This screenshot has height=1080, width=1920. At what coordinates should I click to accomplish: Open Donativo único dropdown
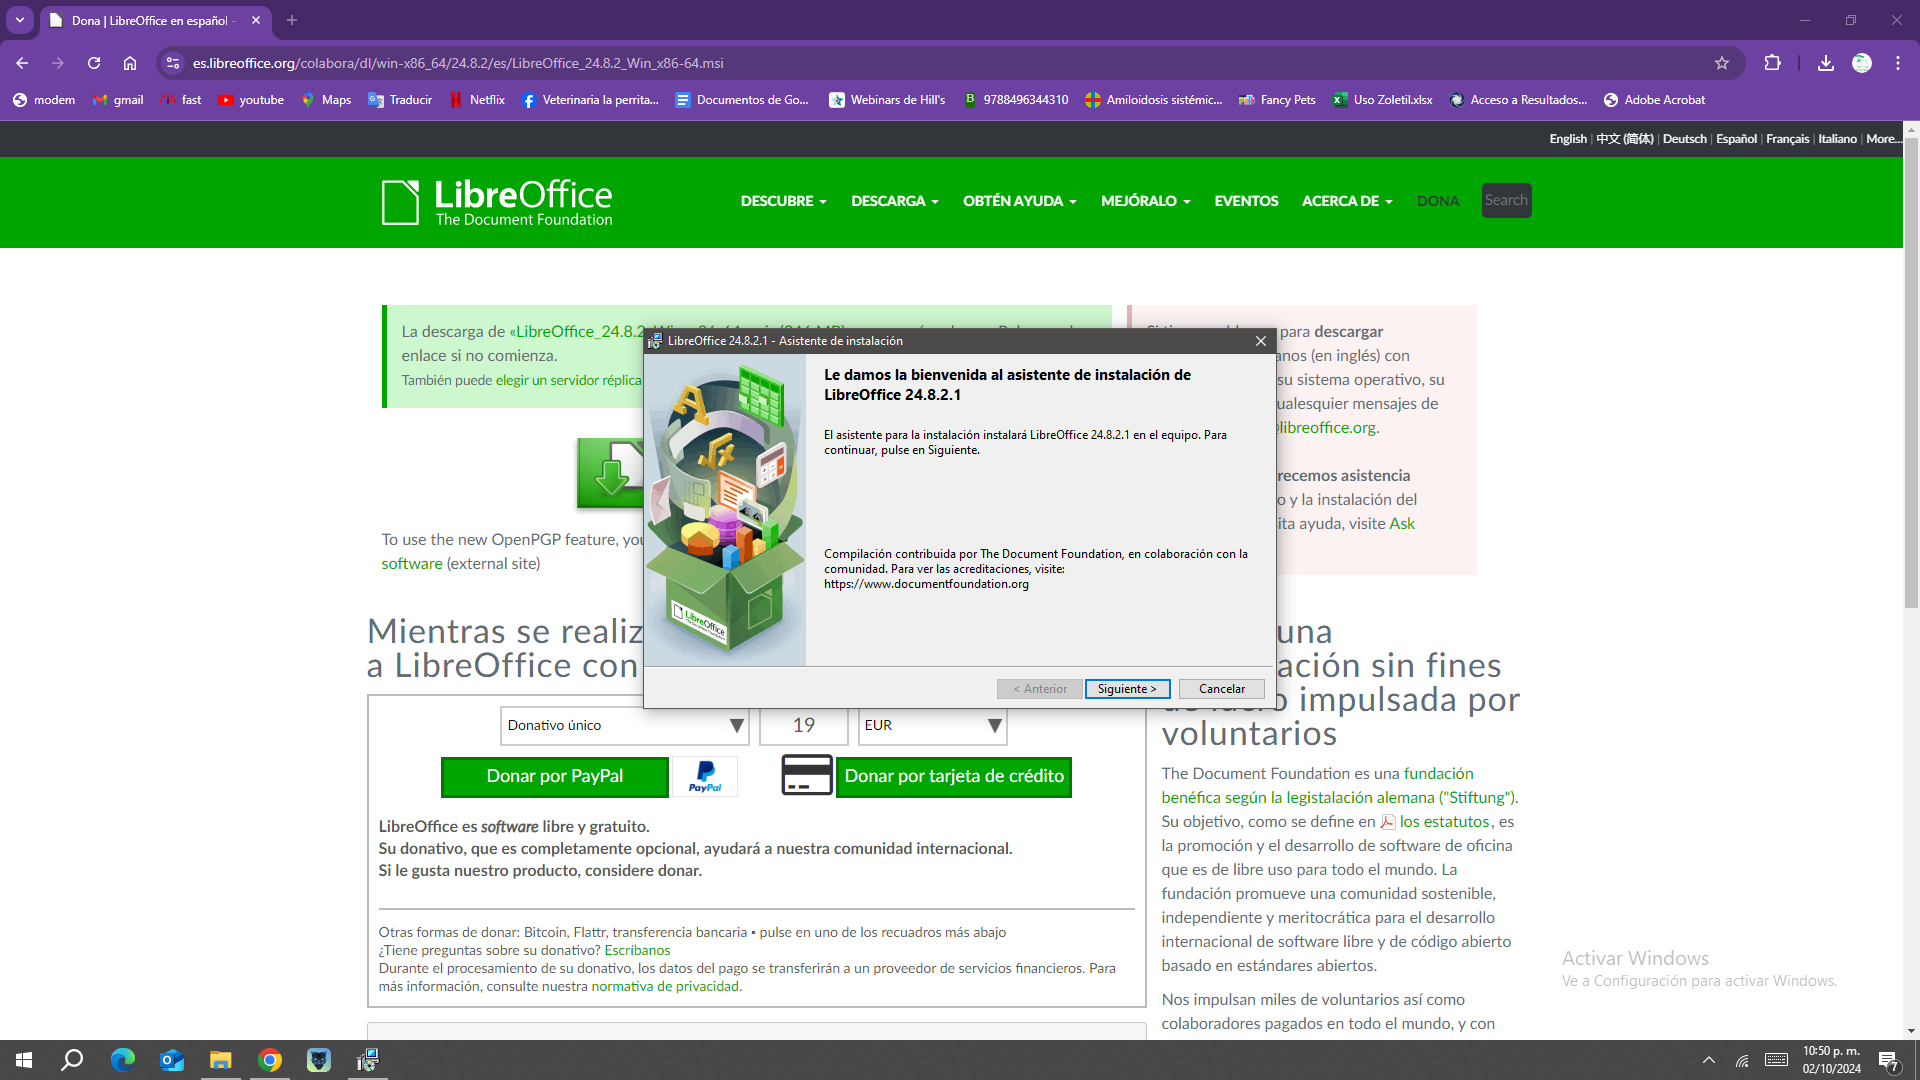tap(625, 725)
